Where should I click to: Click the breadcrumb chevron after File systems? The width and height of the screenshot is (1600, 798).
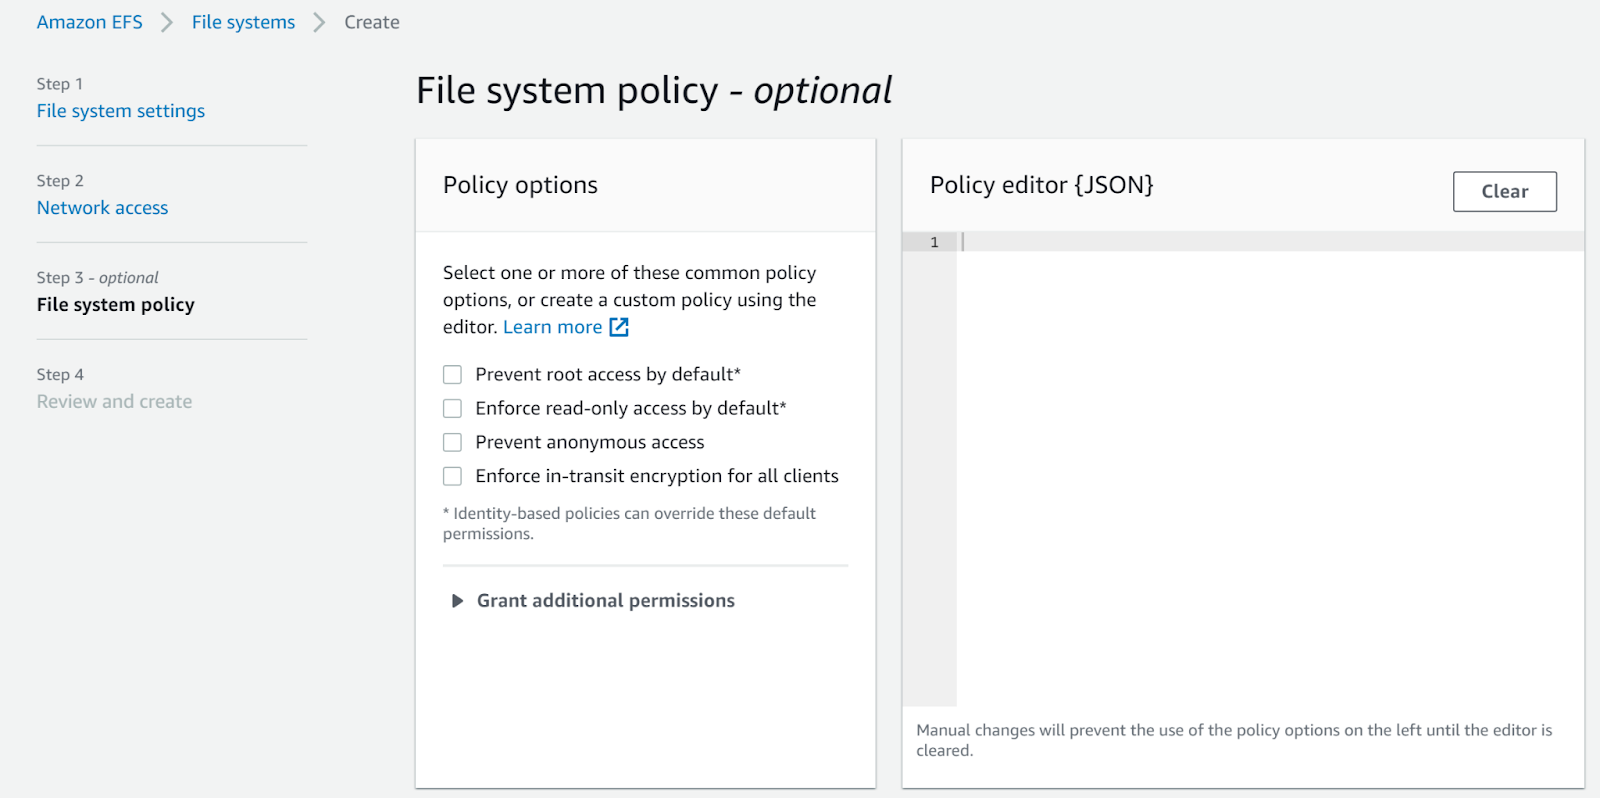tap(319, 22)
